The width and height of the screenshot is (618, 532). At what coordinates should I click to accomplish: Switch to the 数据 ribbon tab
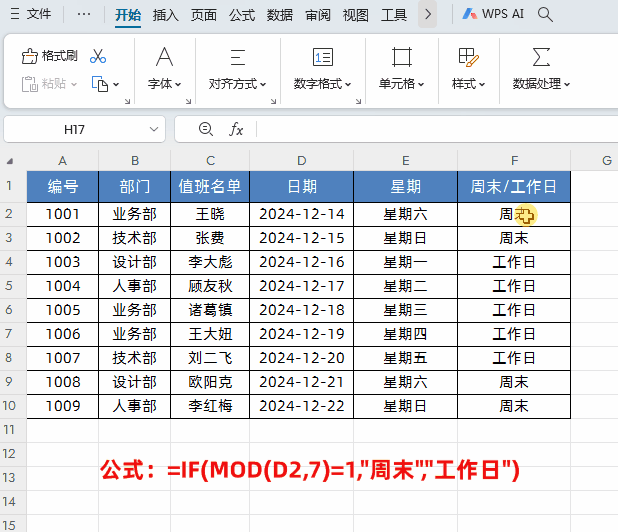[x=280, y=15]
